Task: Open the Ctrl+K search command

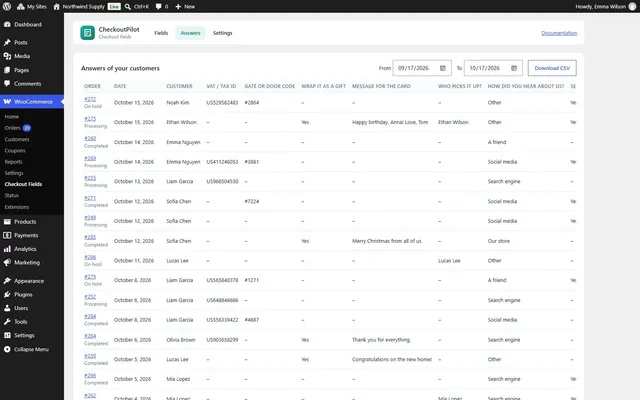Action: click(137, 7)
